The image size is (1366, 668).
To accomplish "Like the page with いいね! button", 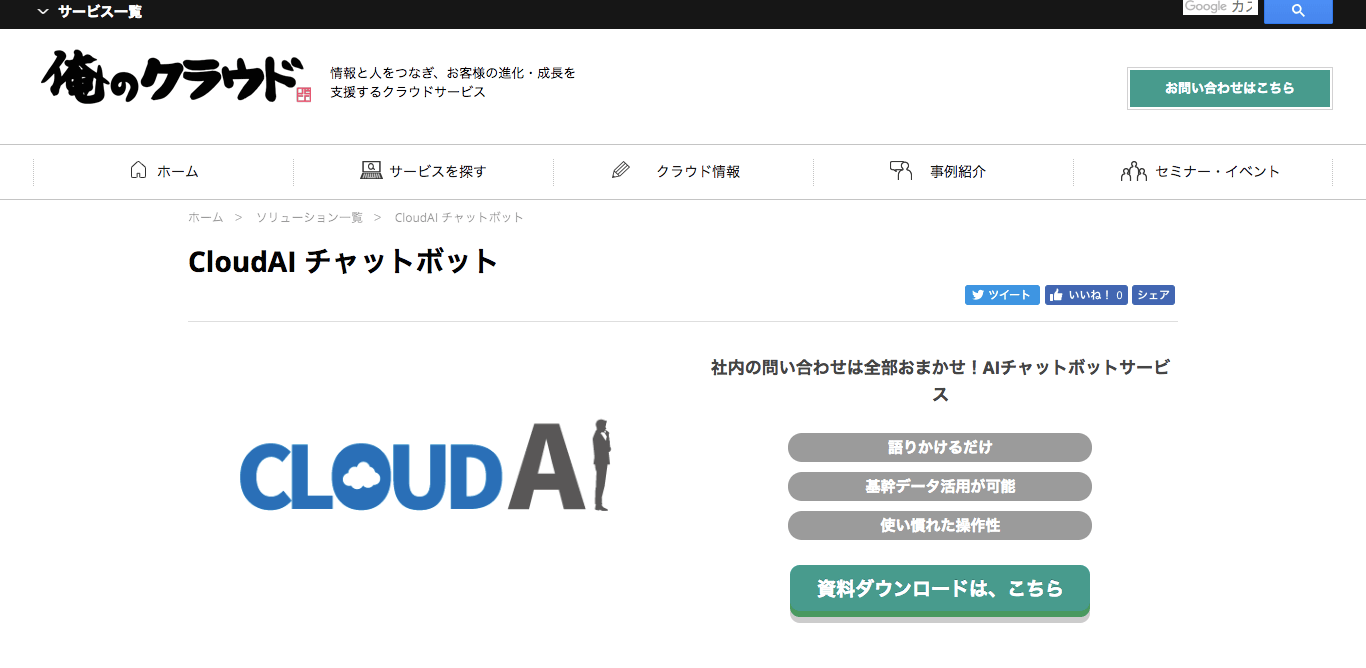I will click(x=1086, y=295).
